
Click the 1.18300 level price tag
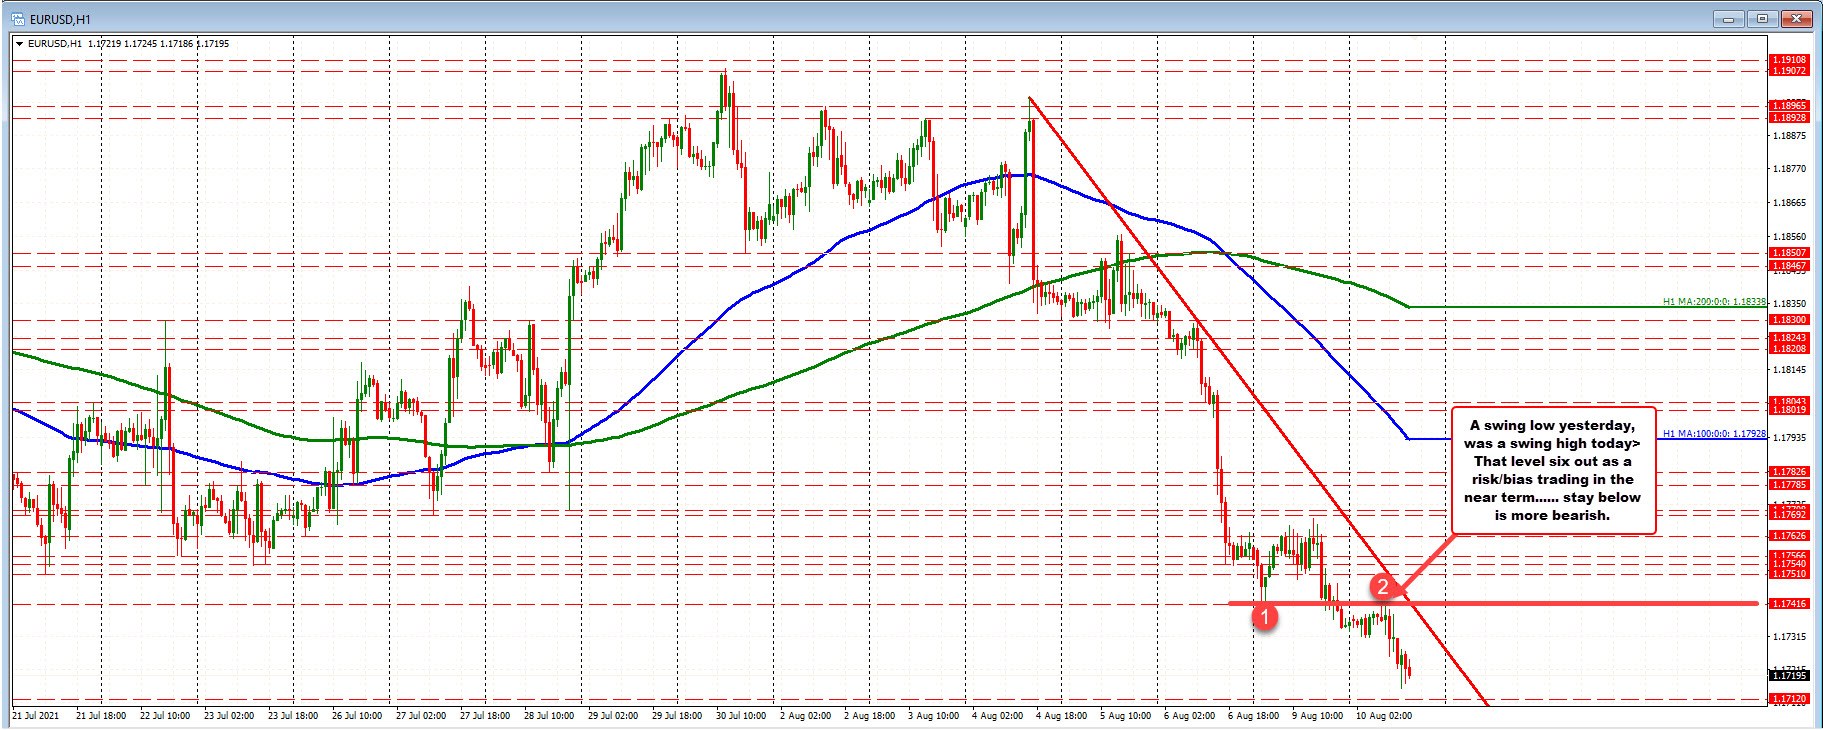pos(1789,320)
